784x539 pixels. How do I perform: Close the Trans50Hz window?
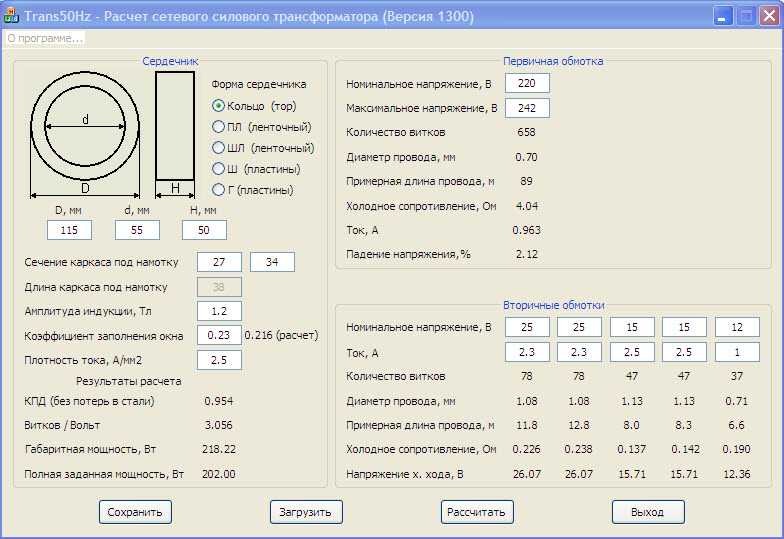pos(769,16)
